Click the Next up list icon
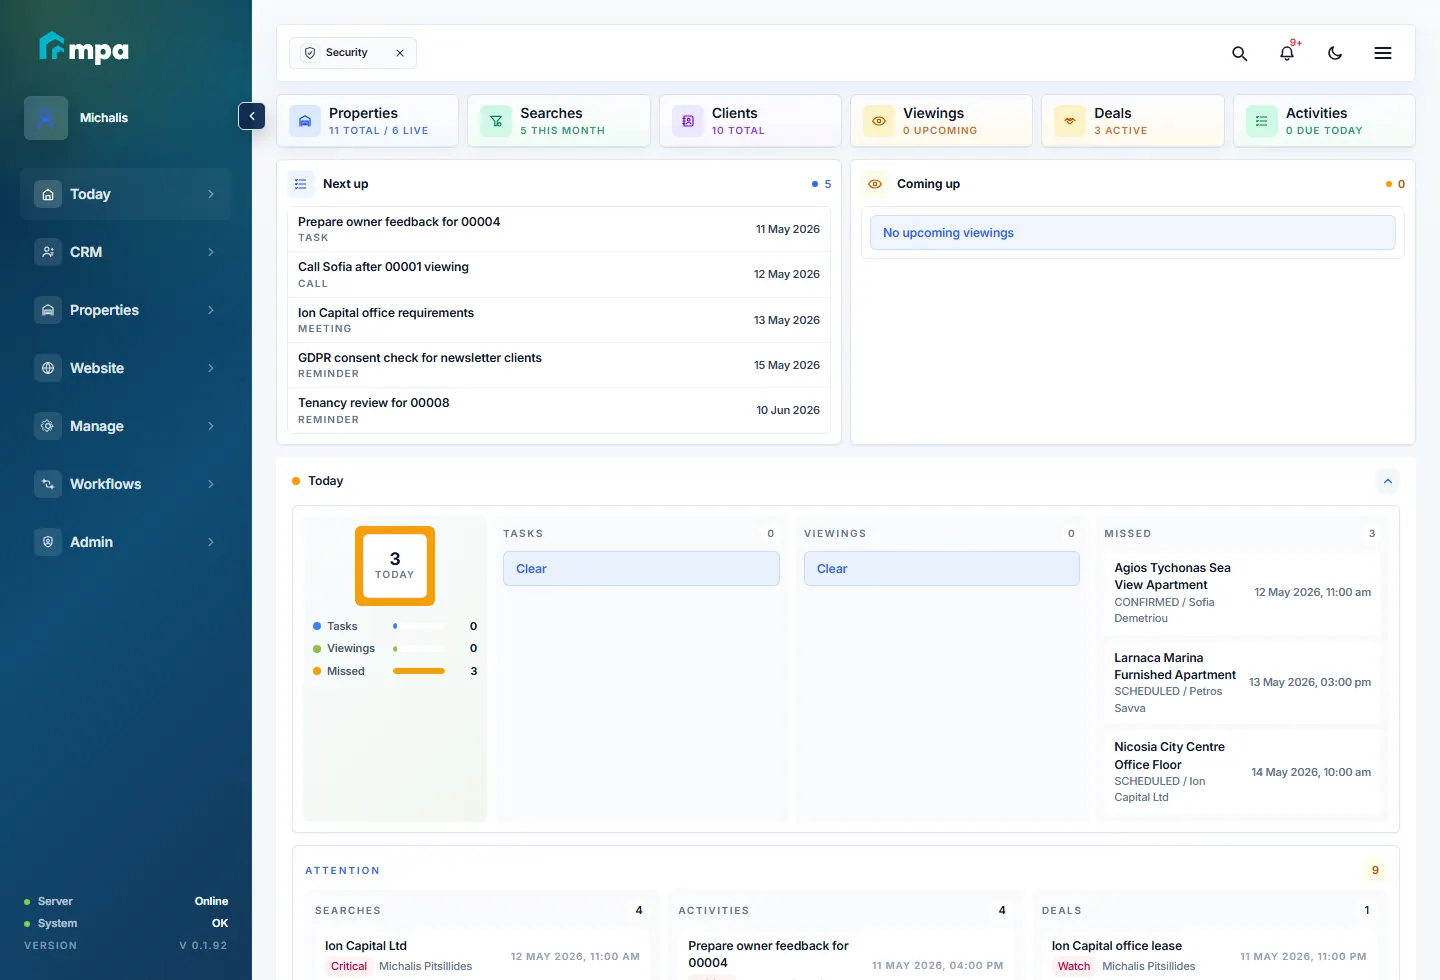 pos(301,184)
